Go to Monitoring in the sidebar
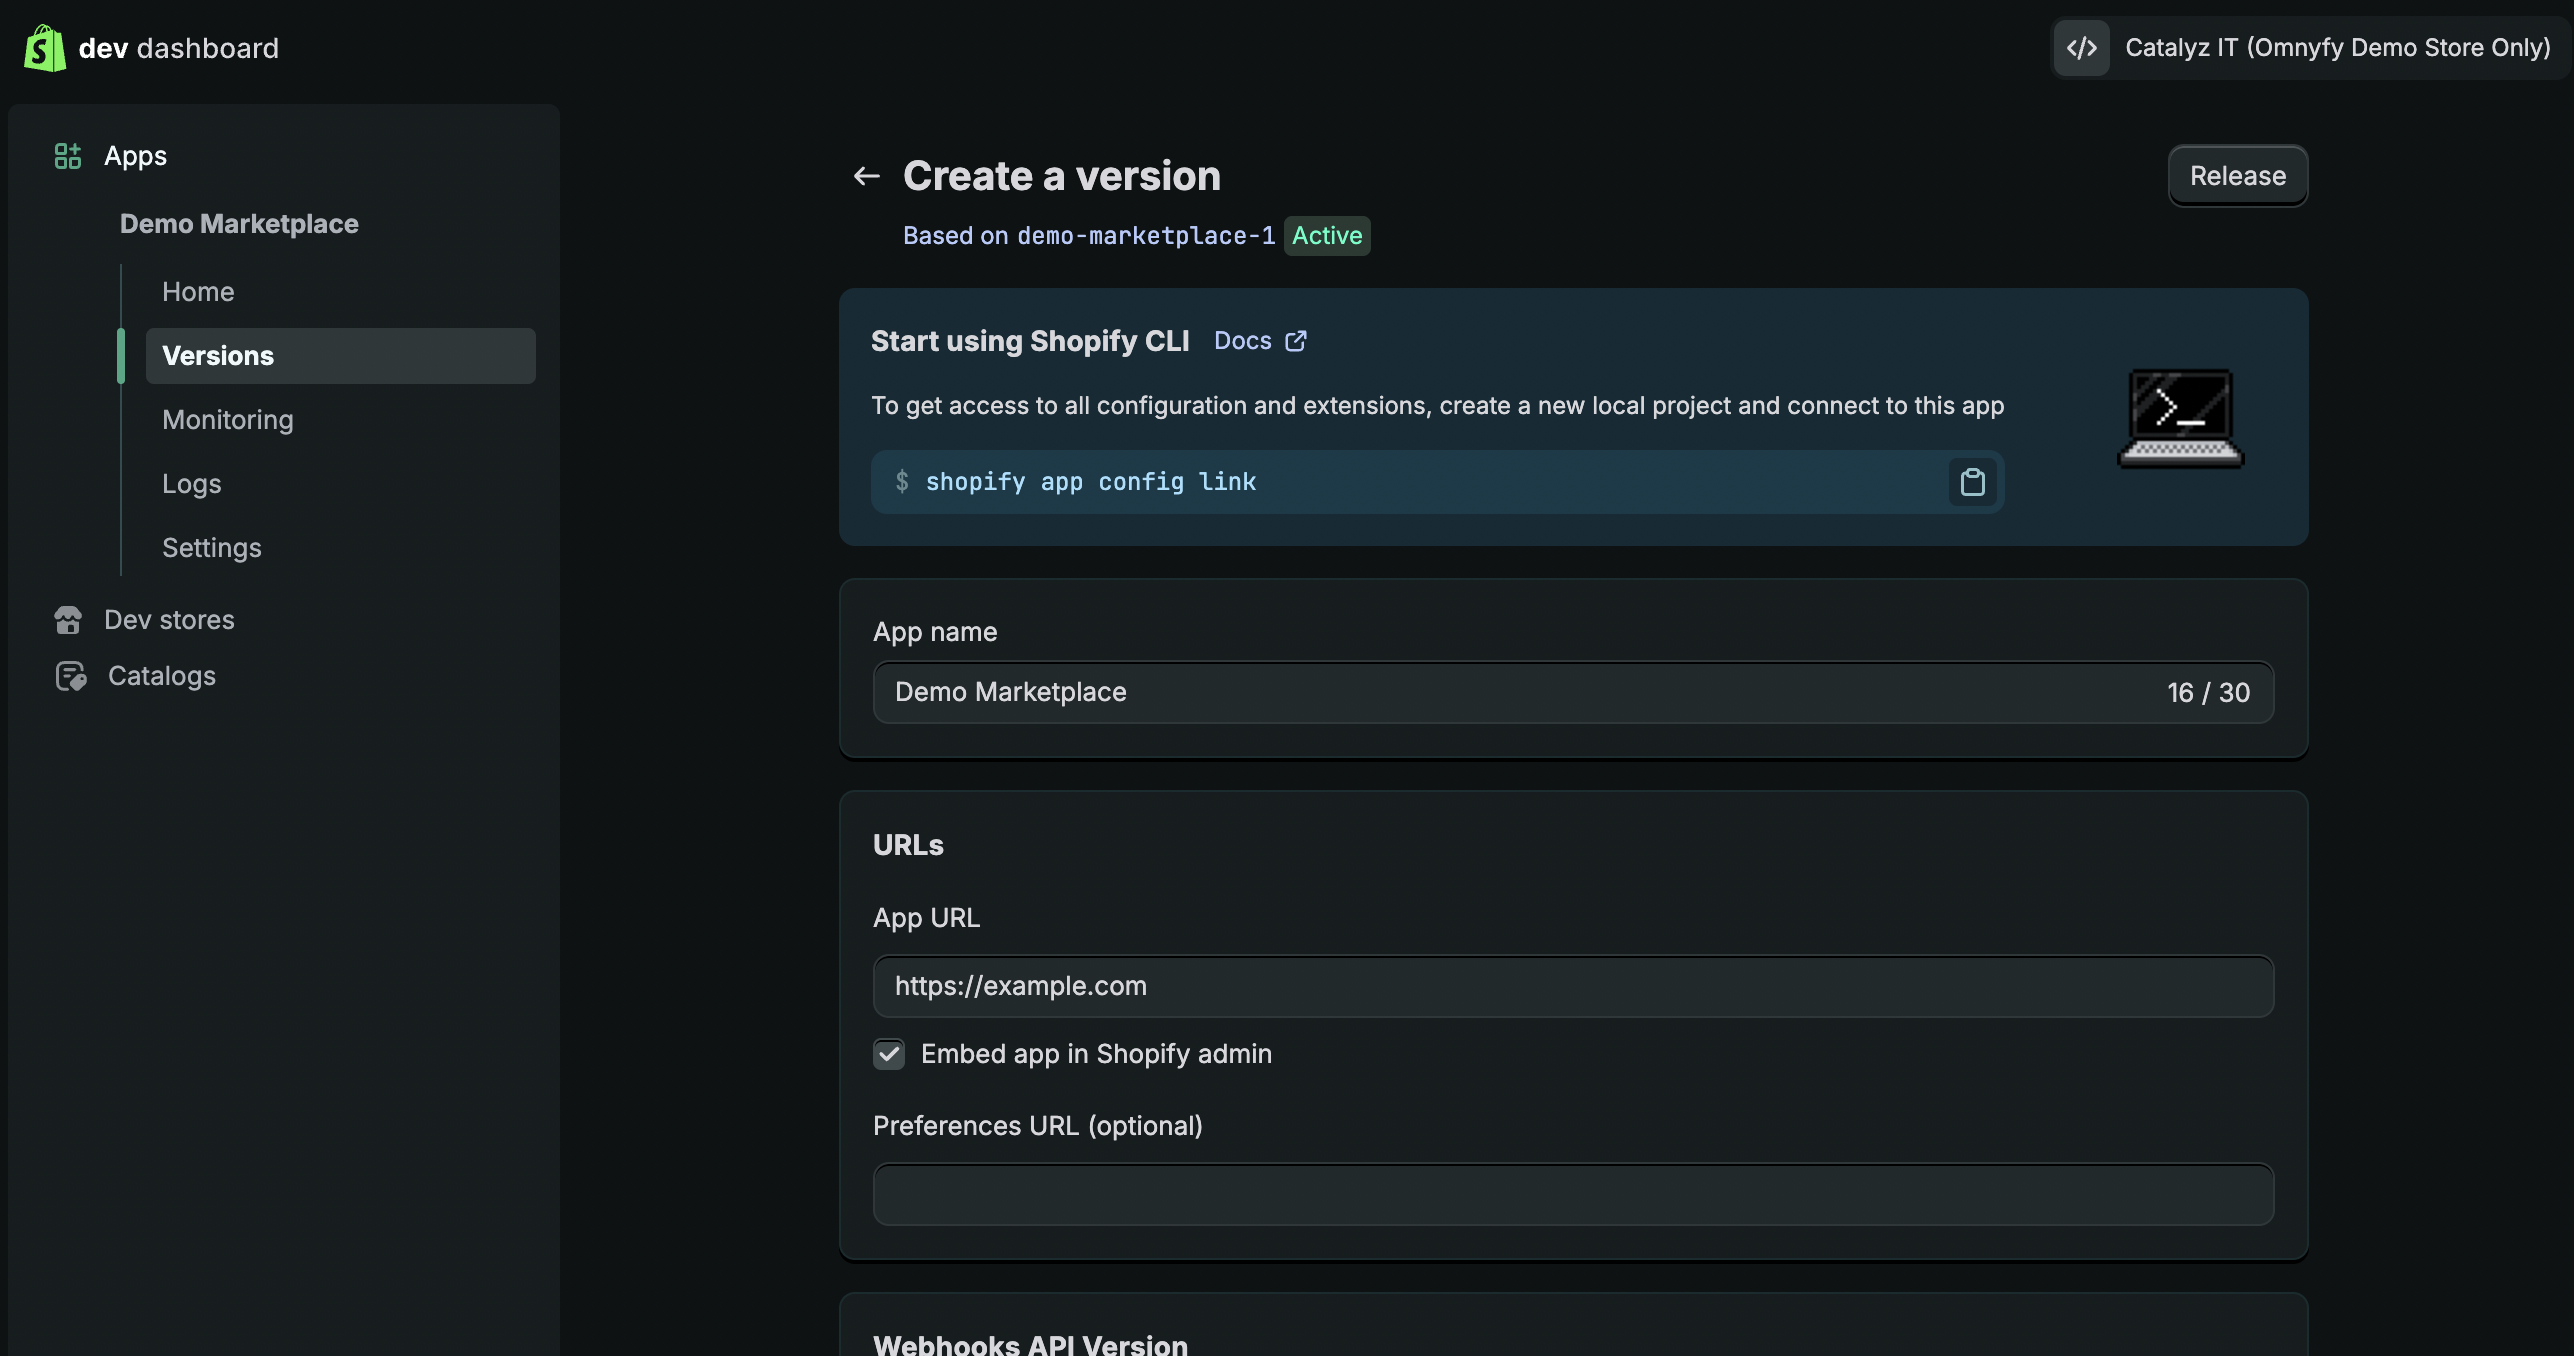The width and height of the screenshot is (2574, 1356). coord(228,420)
